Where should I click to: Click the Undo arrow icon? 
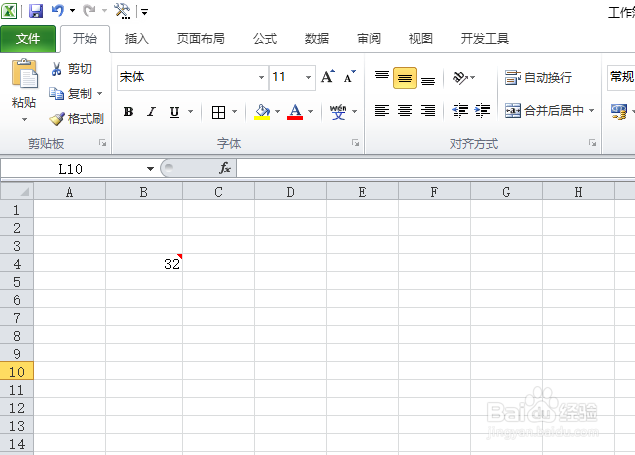(58, 11)
